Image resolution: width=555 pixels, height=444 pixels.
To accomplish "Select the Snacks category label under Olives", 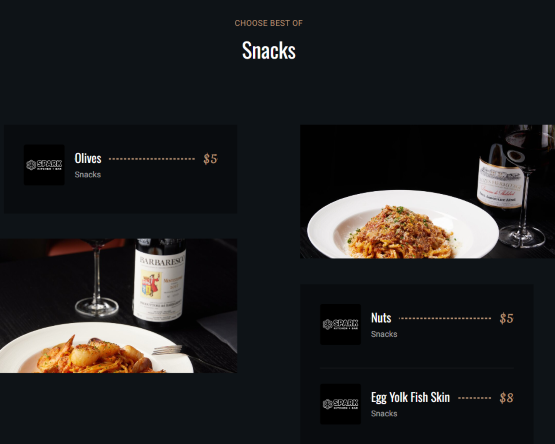I will [88, 175].
